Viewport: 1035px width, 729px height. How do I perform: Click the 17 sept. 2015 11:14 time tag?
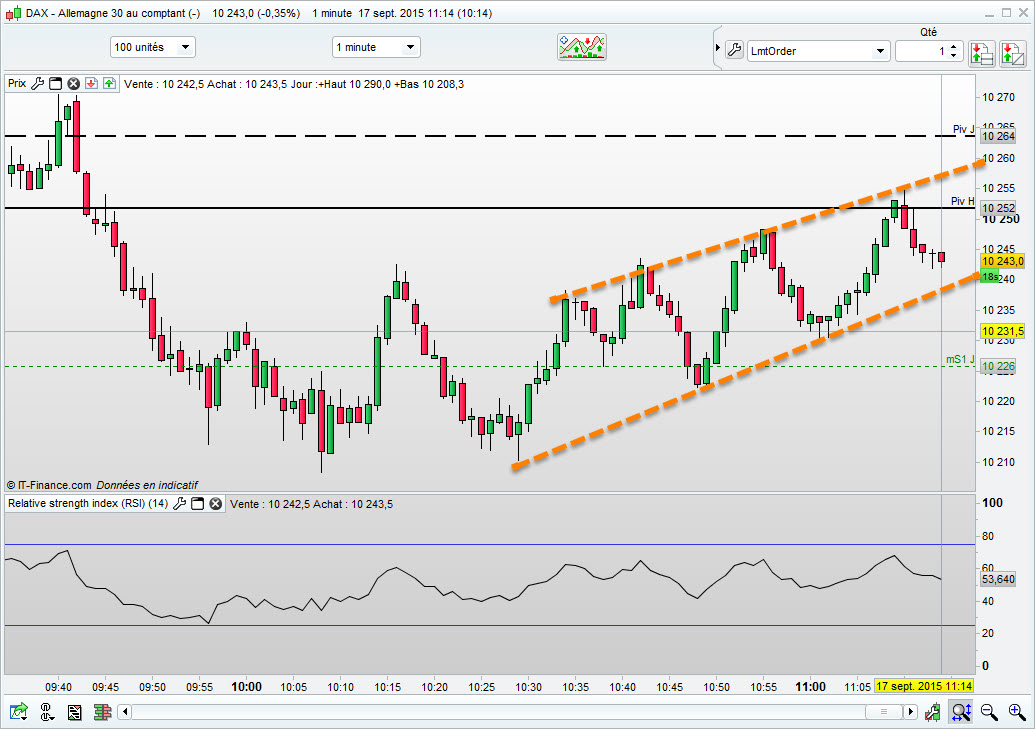pyautogui.click(x=923, y=686)
